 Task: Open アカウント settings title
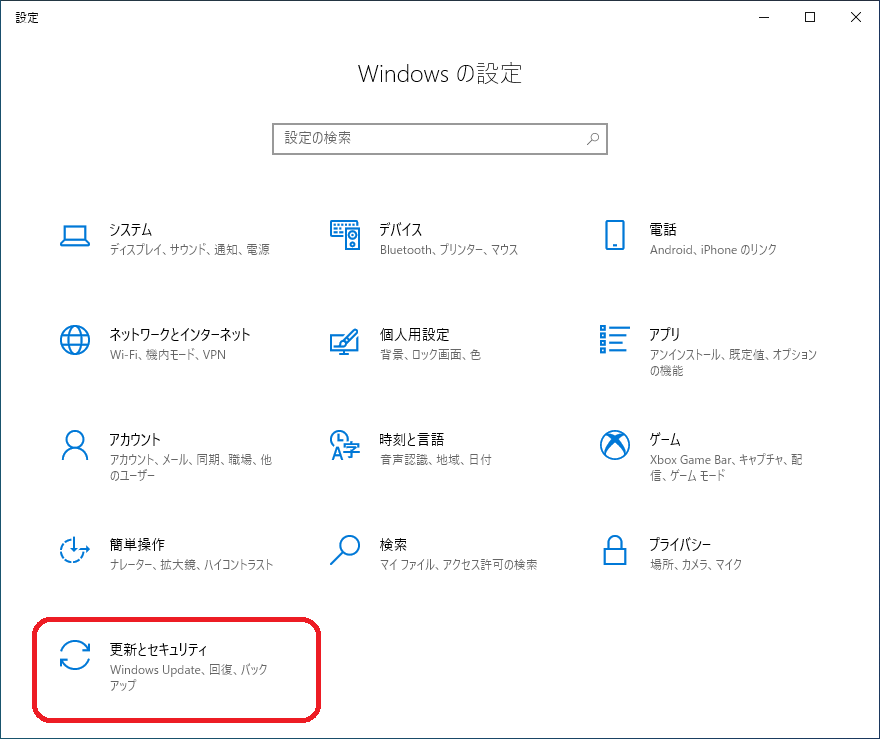point(135,439)
